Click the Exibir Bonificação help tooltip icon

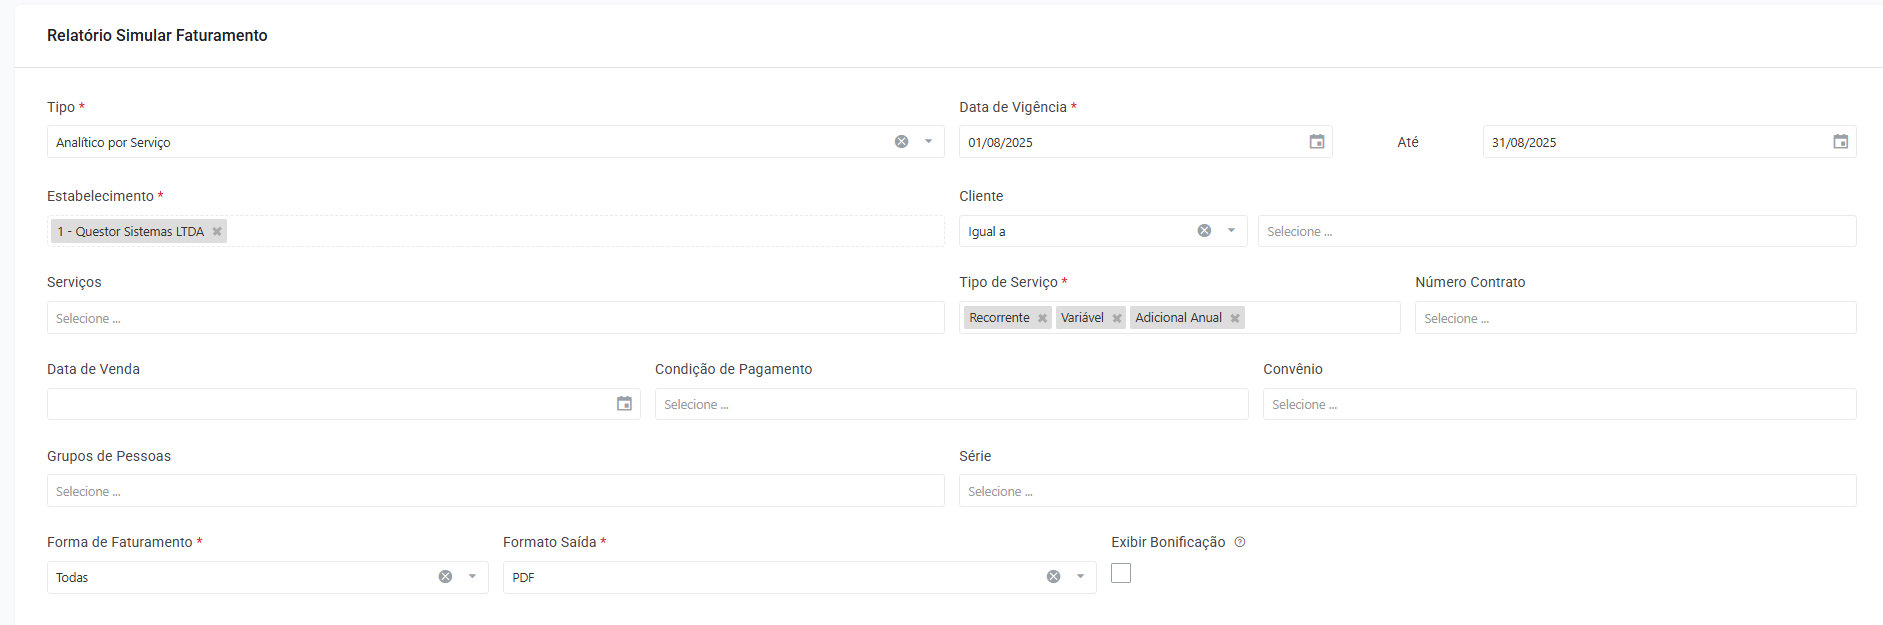tap(1240, 541)
